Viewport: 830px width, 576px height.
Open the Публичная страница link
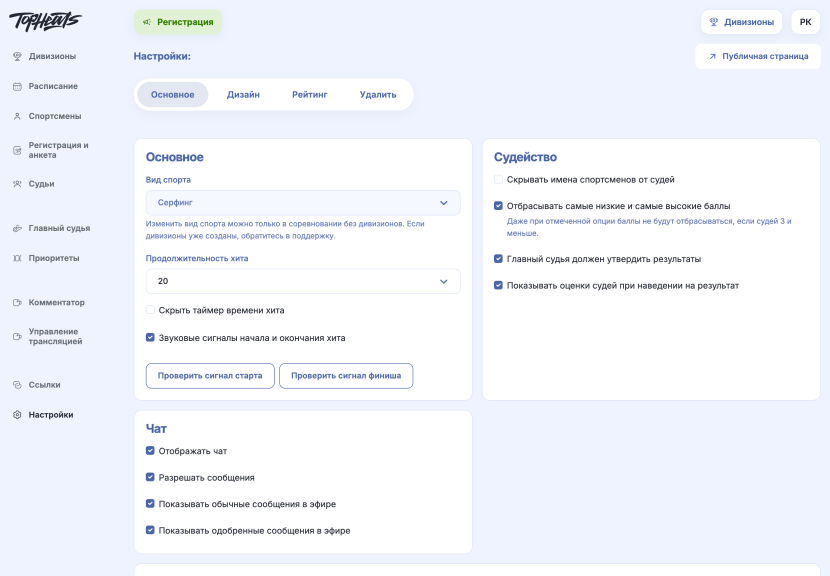pyautogui.click(x=758, y=57)
